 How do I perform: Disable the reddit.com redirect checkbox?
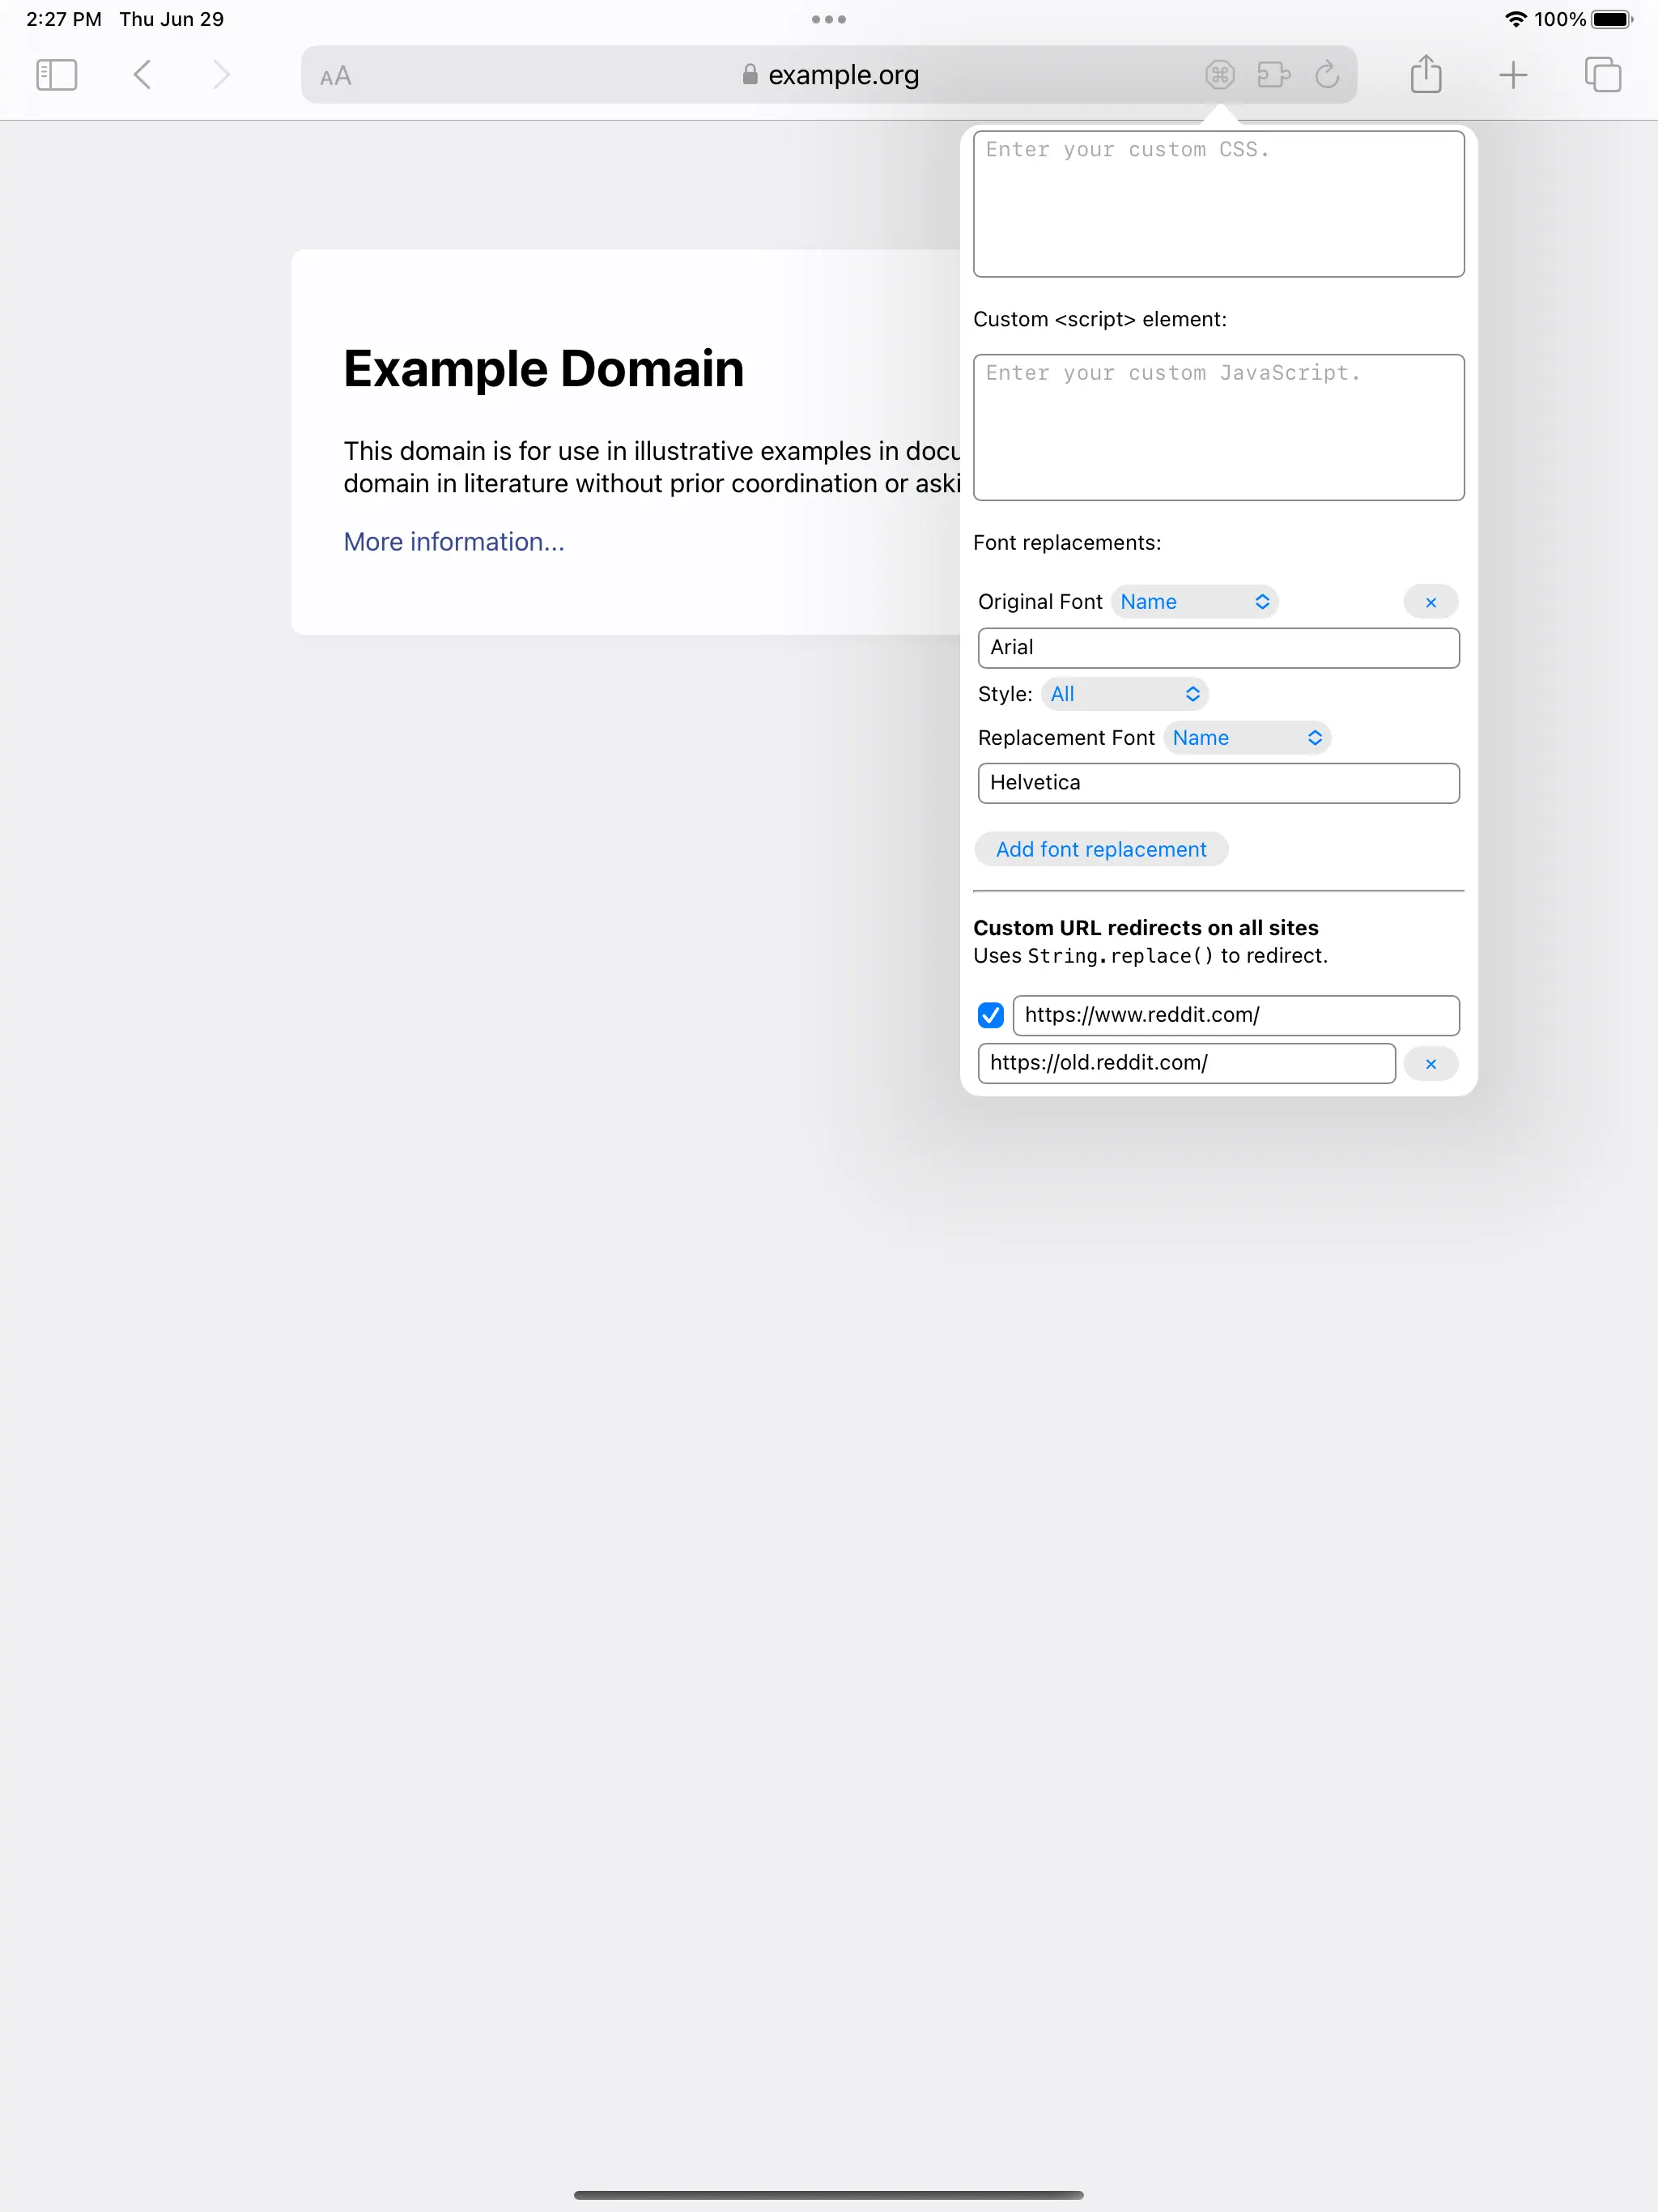(990, 1015)
